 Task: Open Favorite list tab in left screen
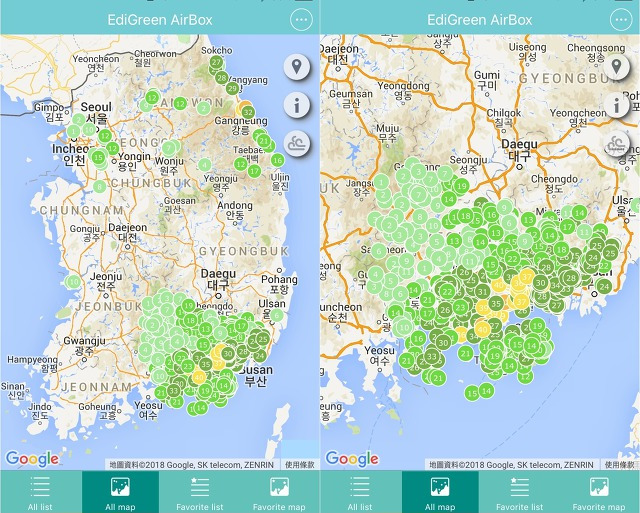tap(200, 492)
